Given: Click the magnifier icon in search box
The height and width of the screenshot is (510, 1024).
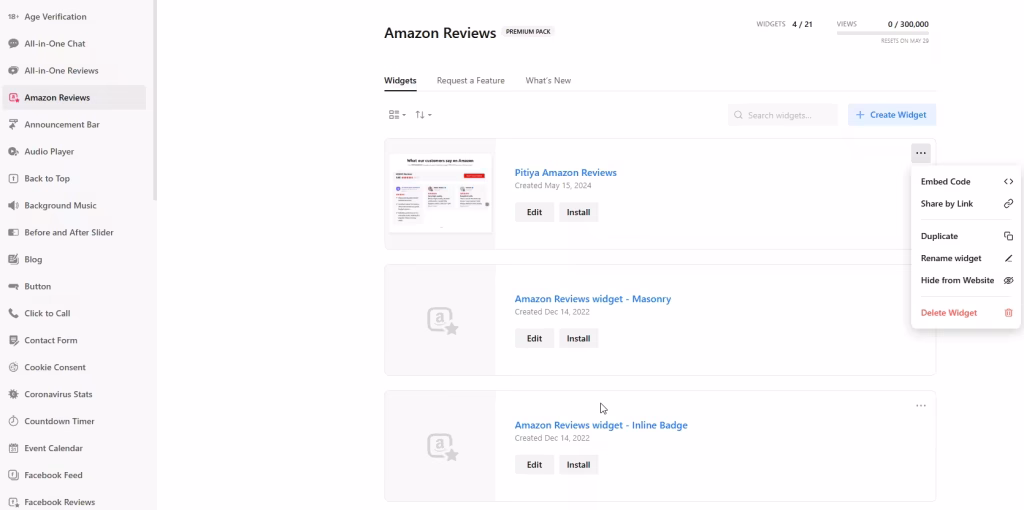Looking at the screenshot, I should [738, 115].
